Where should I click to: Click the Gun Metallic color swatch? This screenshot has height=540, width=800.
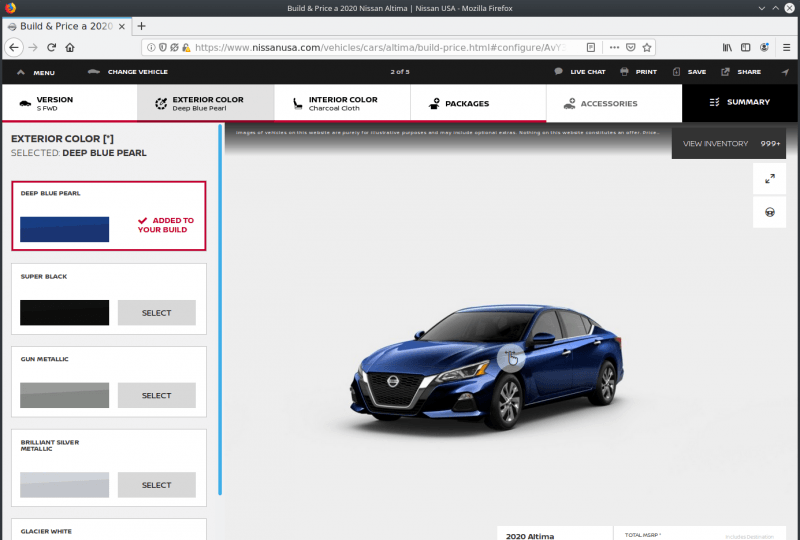pos(64,395)
